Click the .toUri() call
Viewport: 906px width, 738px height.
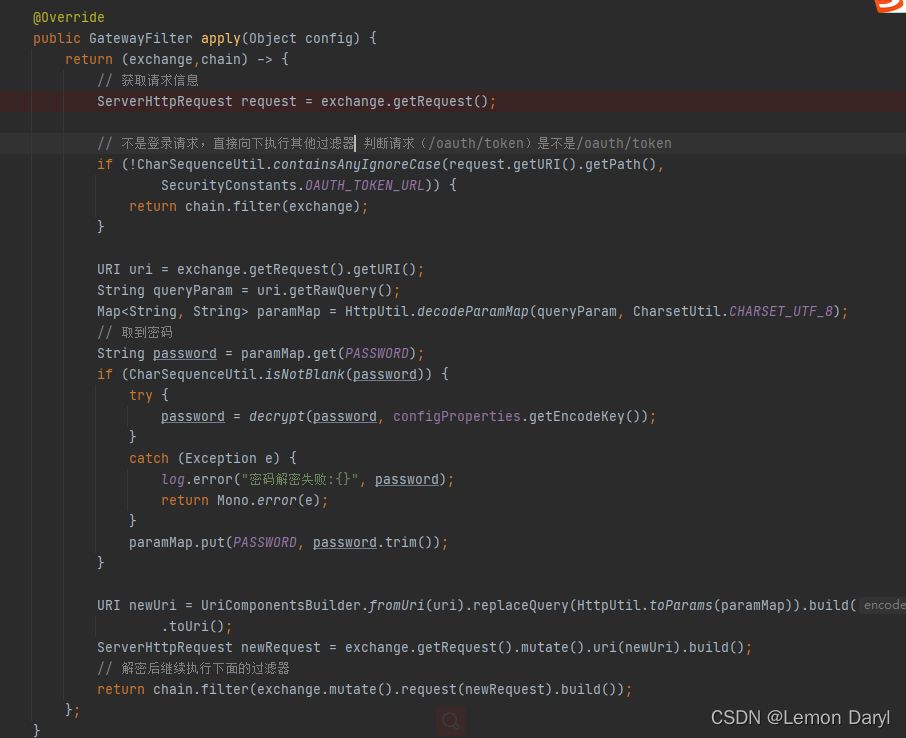(193, 626)
